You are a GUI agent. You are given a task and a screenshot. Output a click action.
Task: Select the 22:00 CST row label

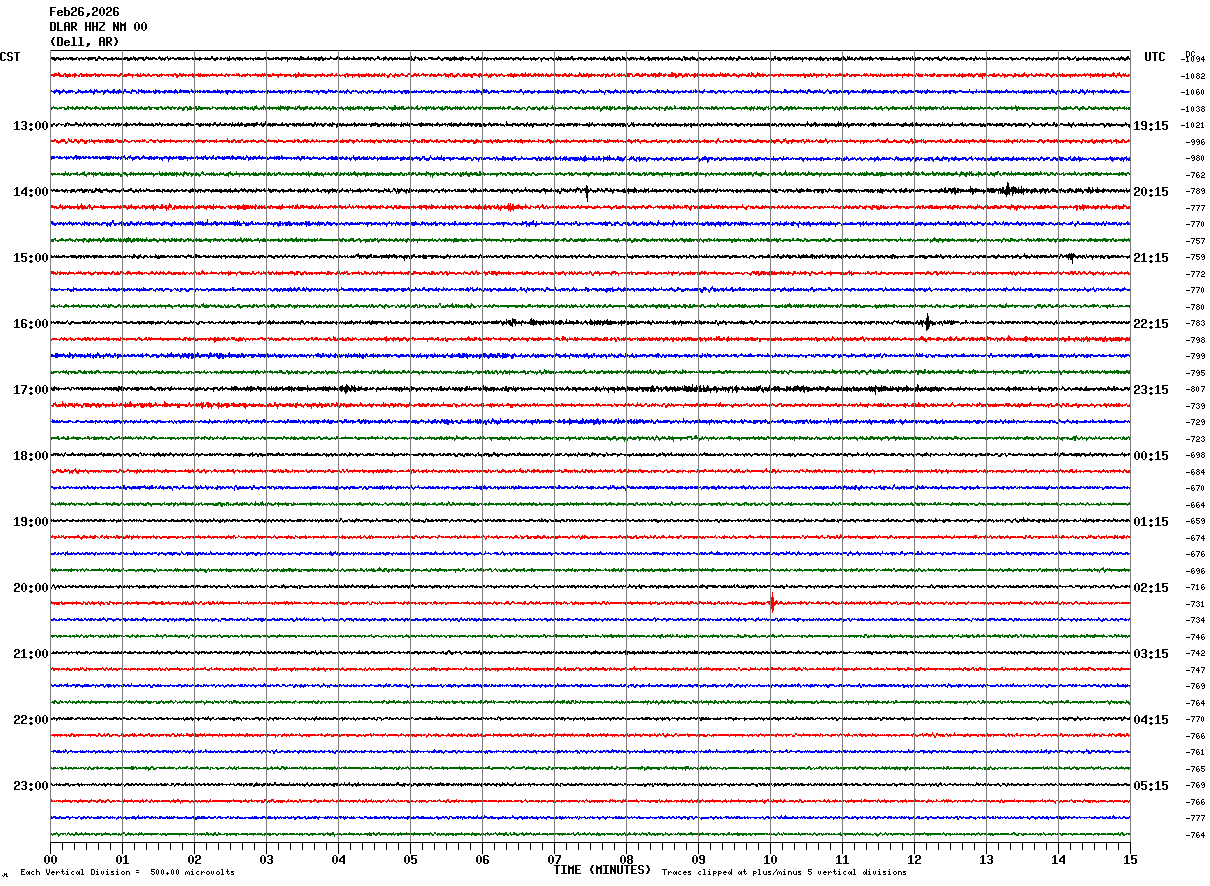tap(31, 720)
